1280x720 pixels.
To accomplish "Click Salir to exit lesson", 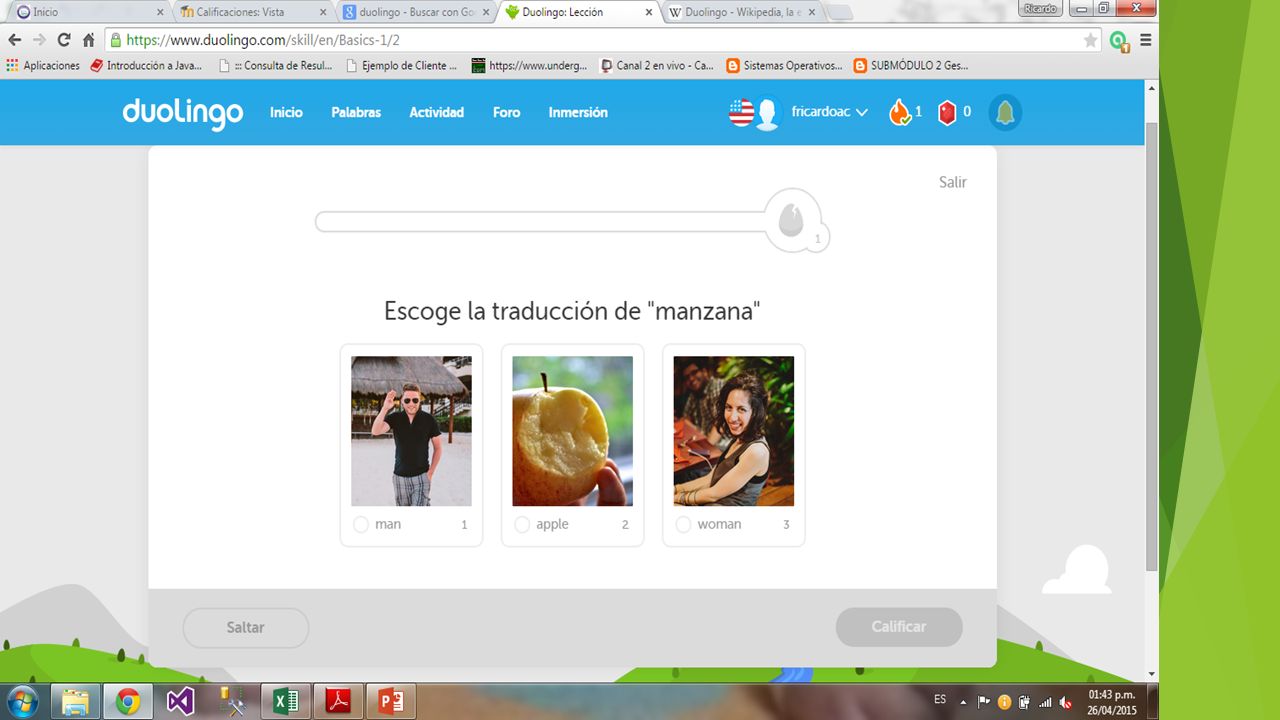I will click(x=952, y=182).
